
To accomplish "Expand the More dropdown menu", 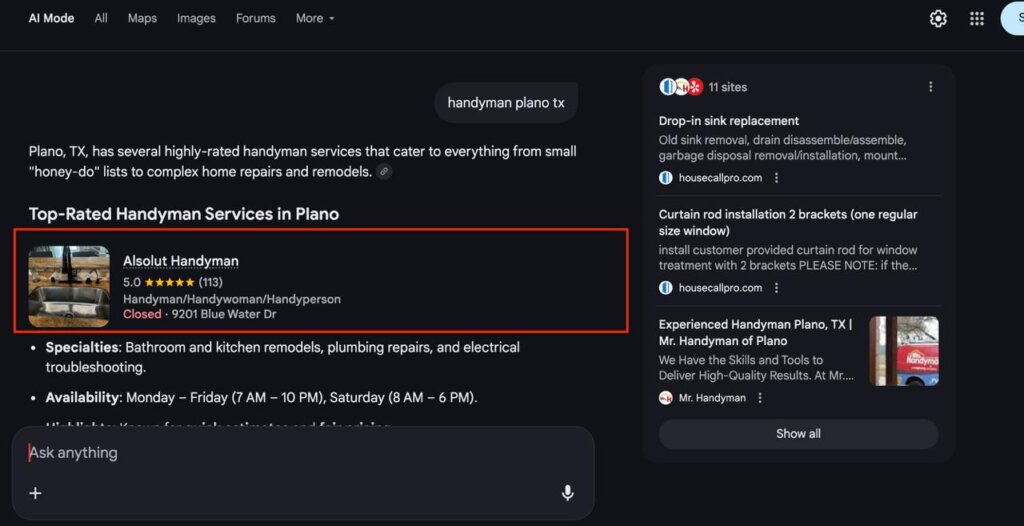I will click(x=315, y=18).
